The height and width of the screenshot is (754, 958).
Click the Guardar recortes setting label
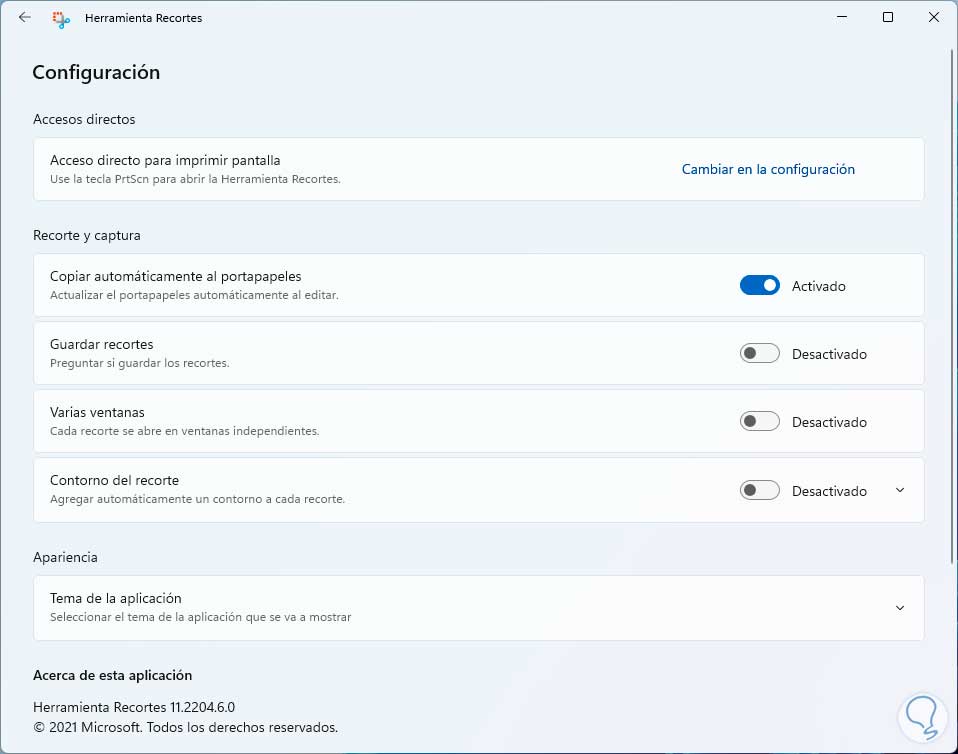tap(102, 344)
